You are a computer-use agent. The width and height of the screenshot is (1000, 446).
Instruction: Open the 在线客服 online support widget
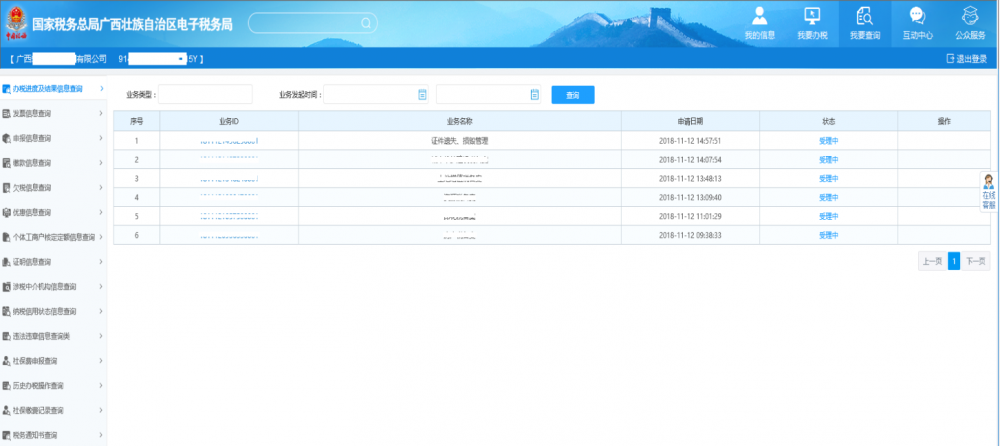989,191
